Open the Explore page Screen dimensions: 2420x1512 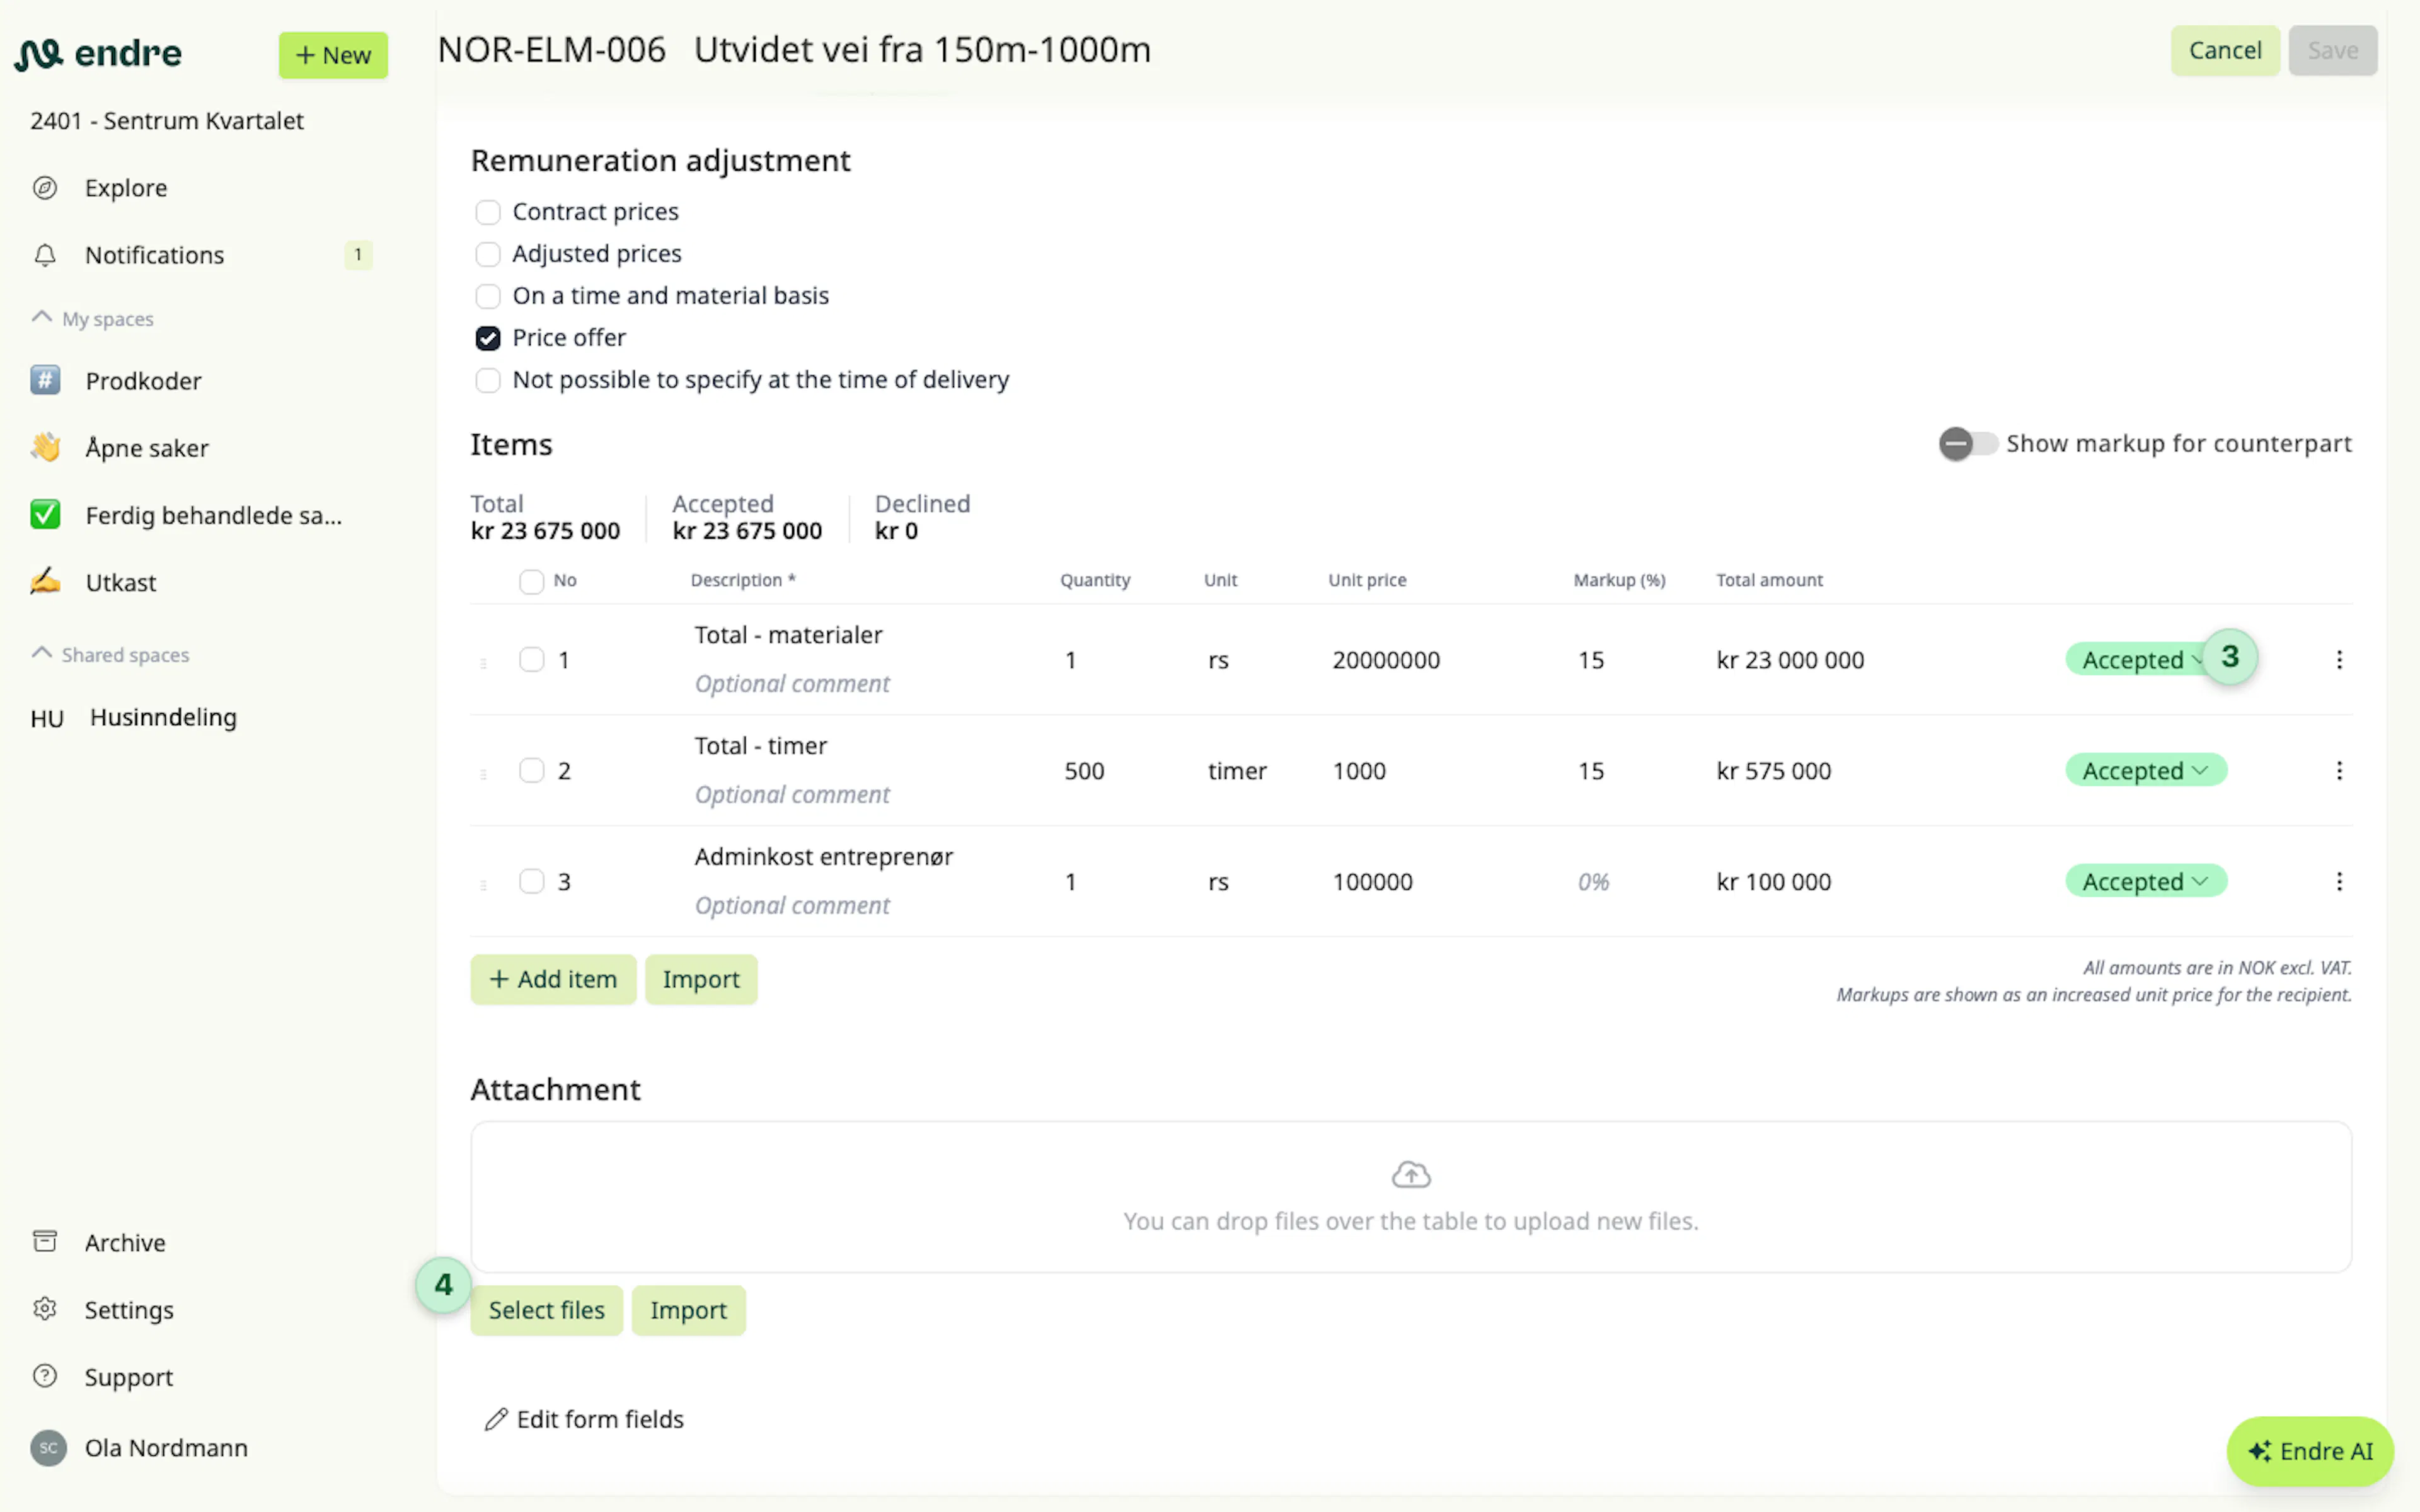coord(126,188)
